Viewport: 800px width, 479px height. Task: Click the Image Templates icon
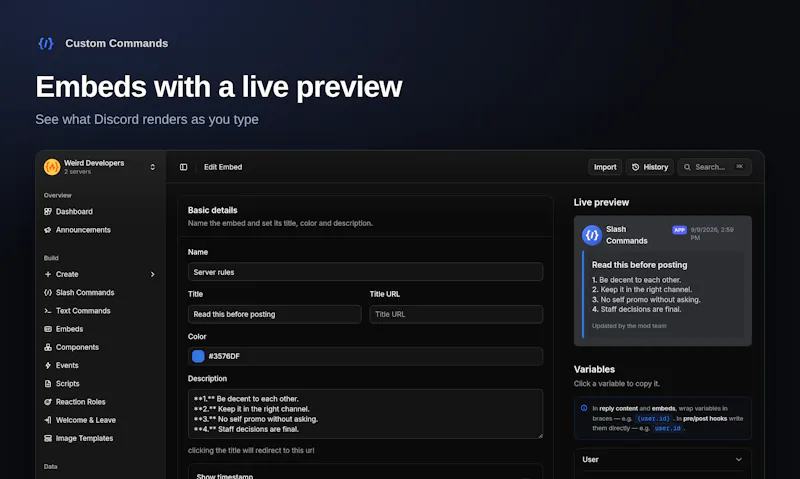[48, 438]
